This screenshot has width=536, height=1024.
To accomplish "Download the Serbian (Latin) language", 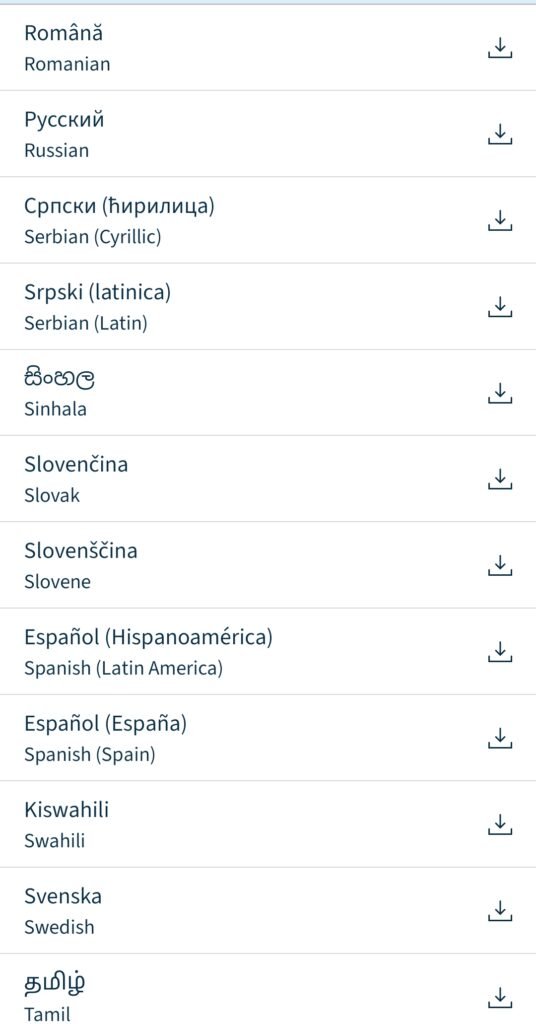I will [500, 307].
